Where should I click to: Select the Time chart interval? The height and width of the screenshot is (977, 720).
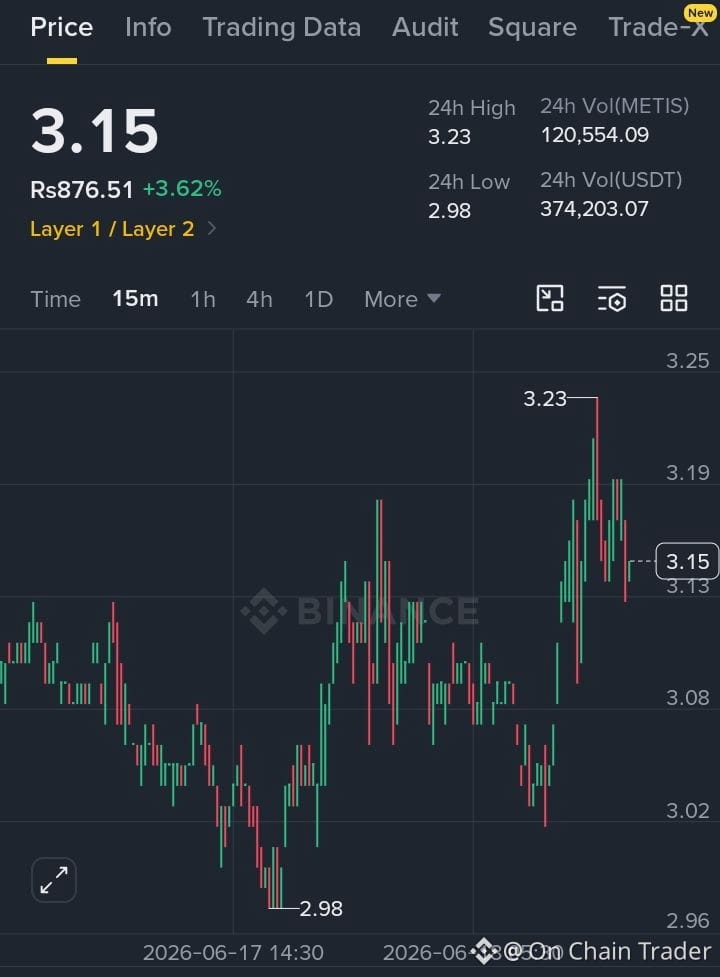[x=55, y=299]
